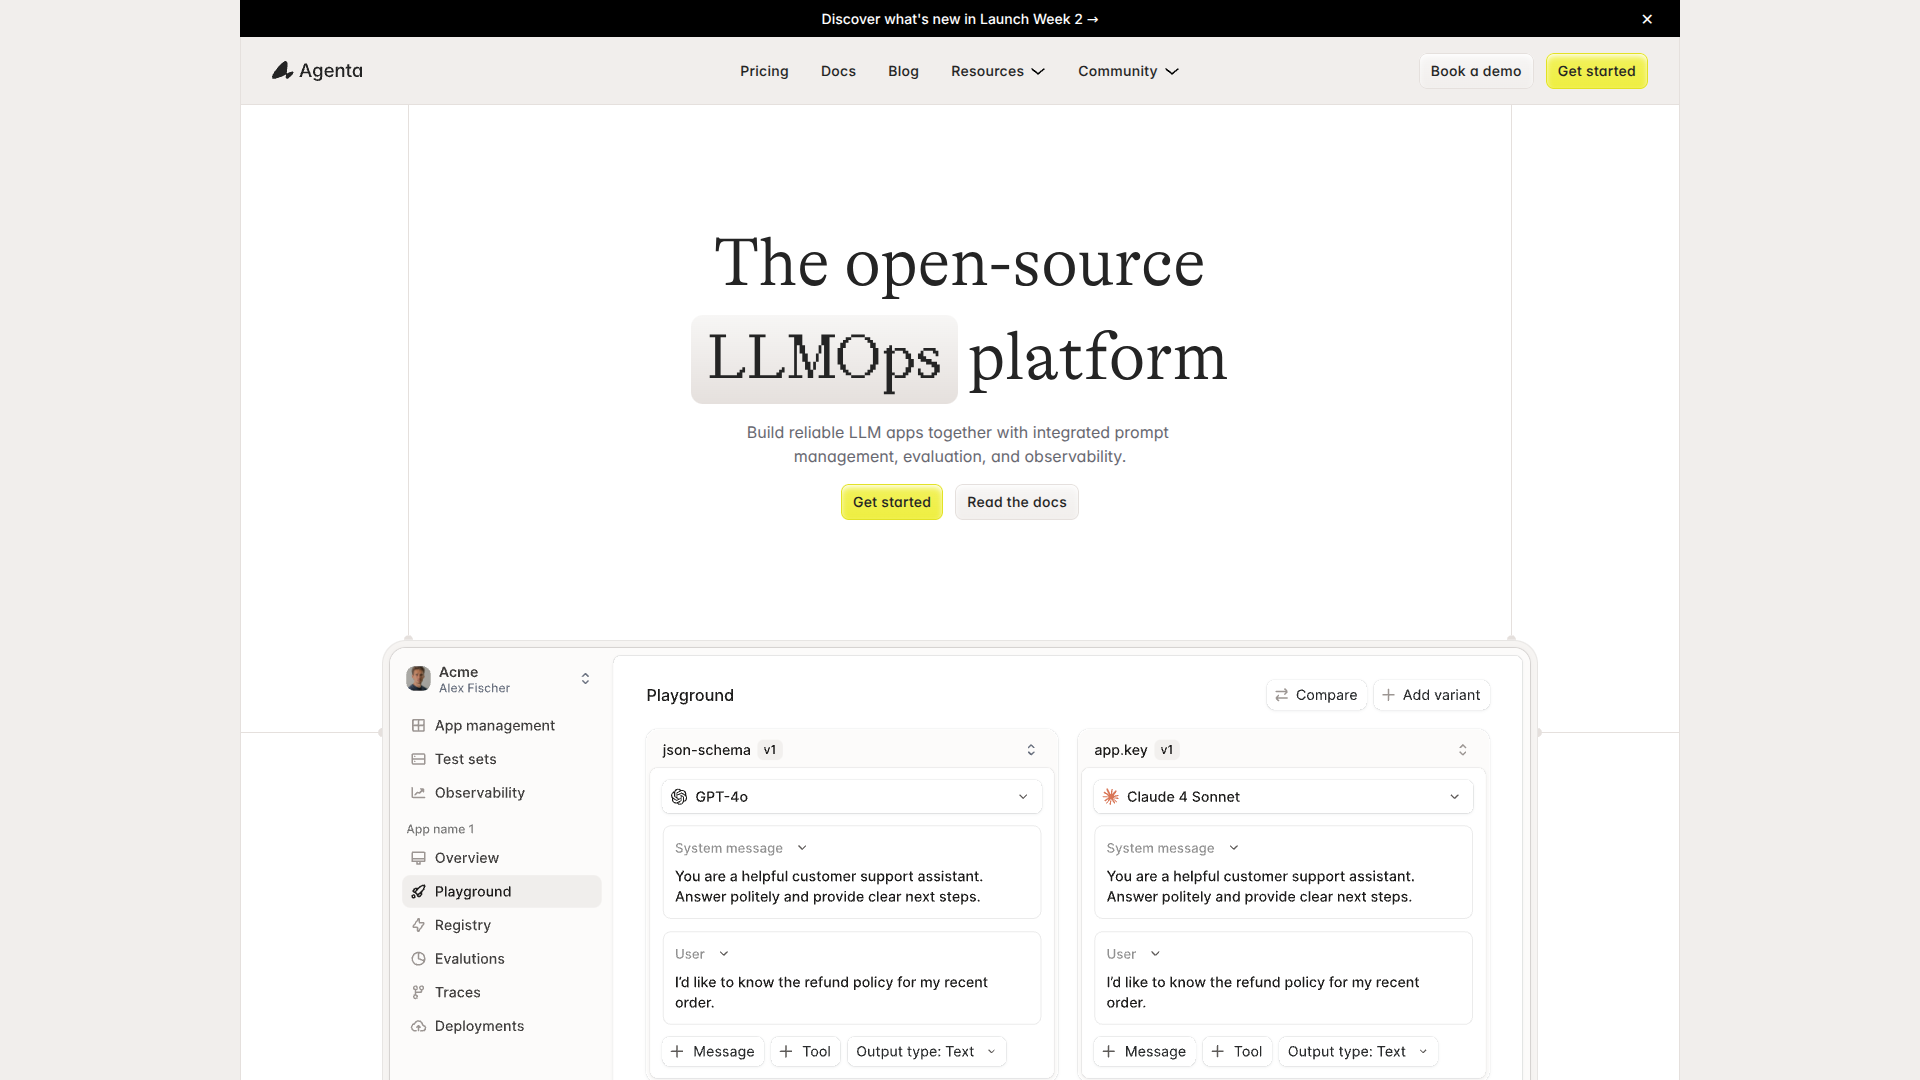Go to the Docs menu item
1920x1080 pixels.
click(838, 71)
